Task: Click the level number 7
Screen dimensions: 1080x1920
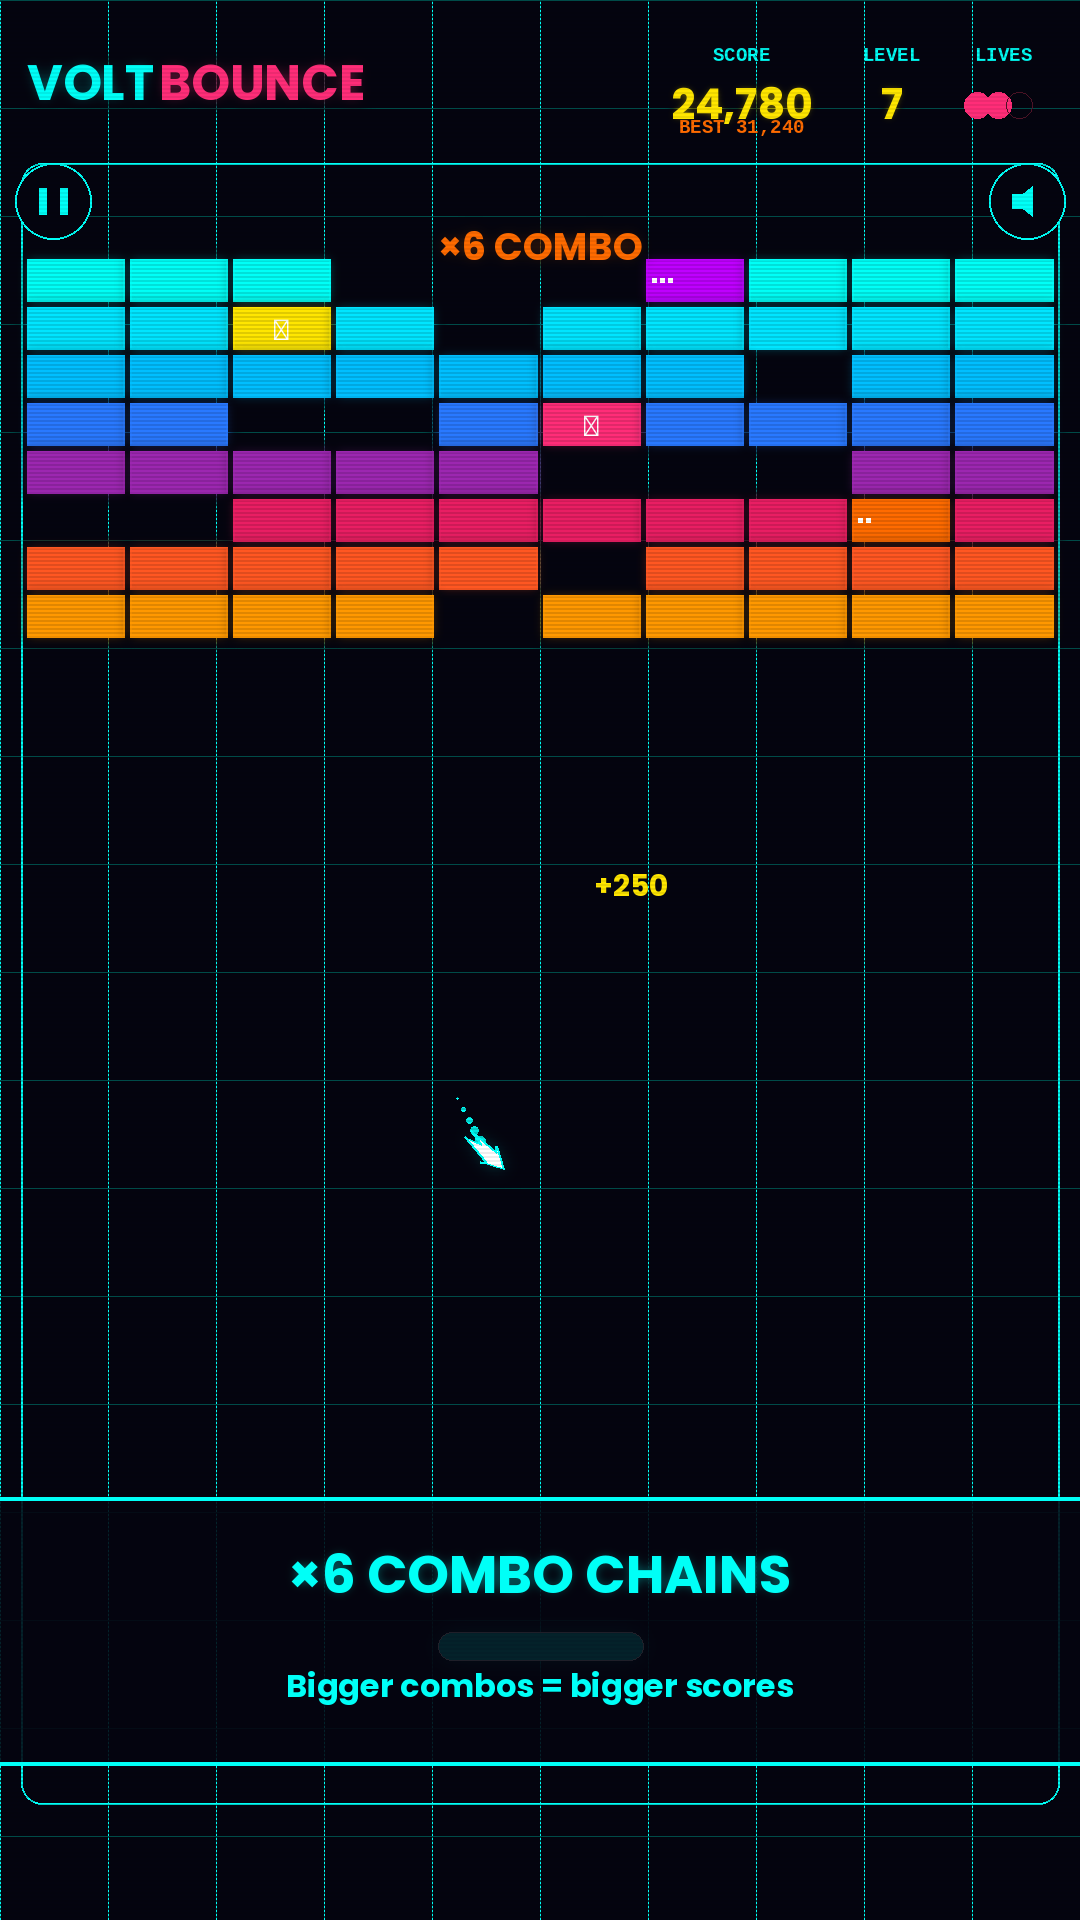Action: tap(891, 104)
